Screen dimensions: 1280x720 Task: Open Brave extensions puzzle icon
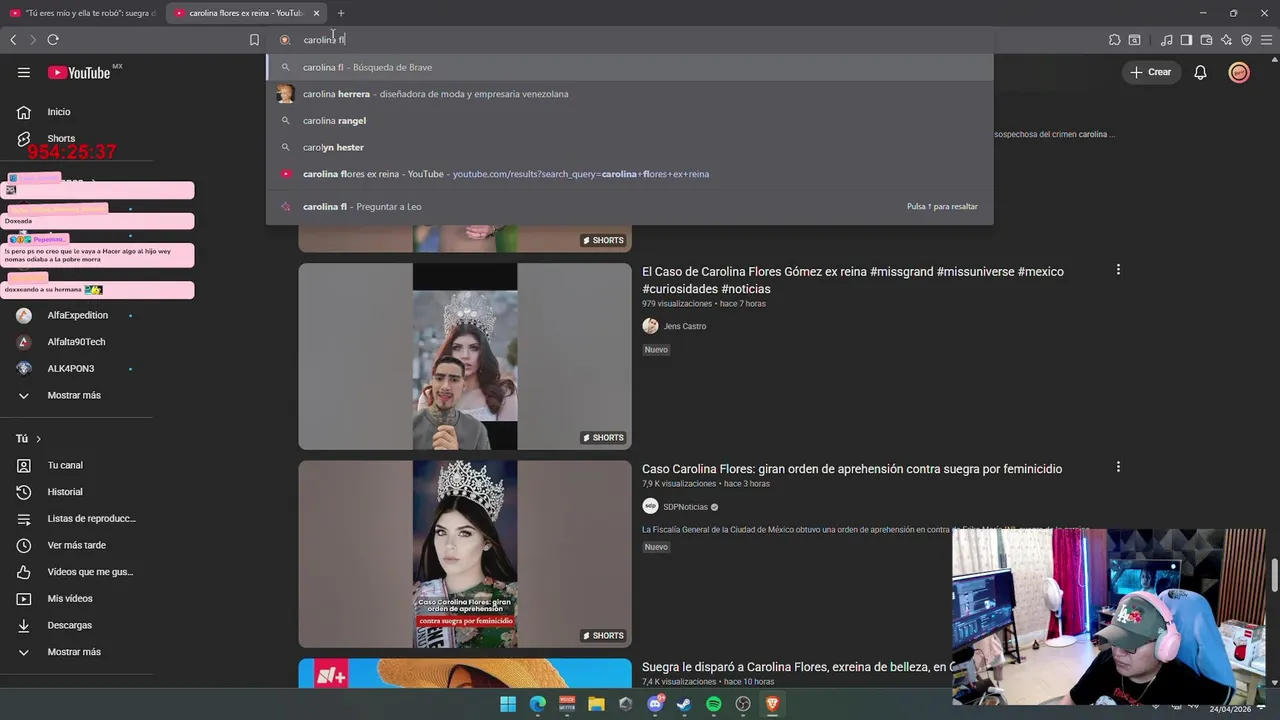coord(1114,40)
